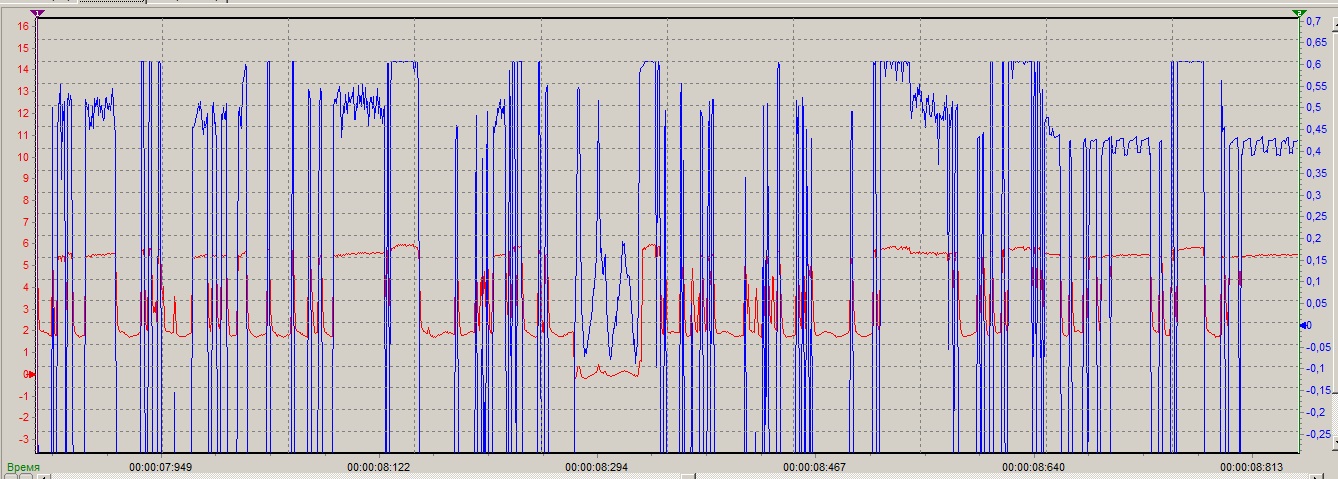Image resolution: width=1338 pixels, height=479 pixels.
Task: Click the red zero-level arrow on left axis
Action: (30, 374)
